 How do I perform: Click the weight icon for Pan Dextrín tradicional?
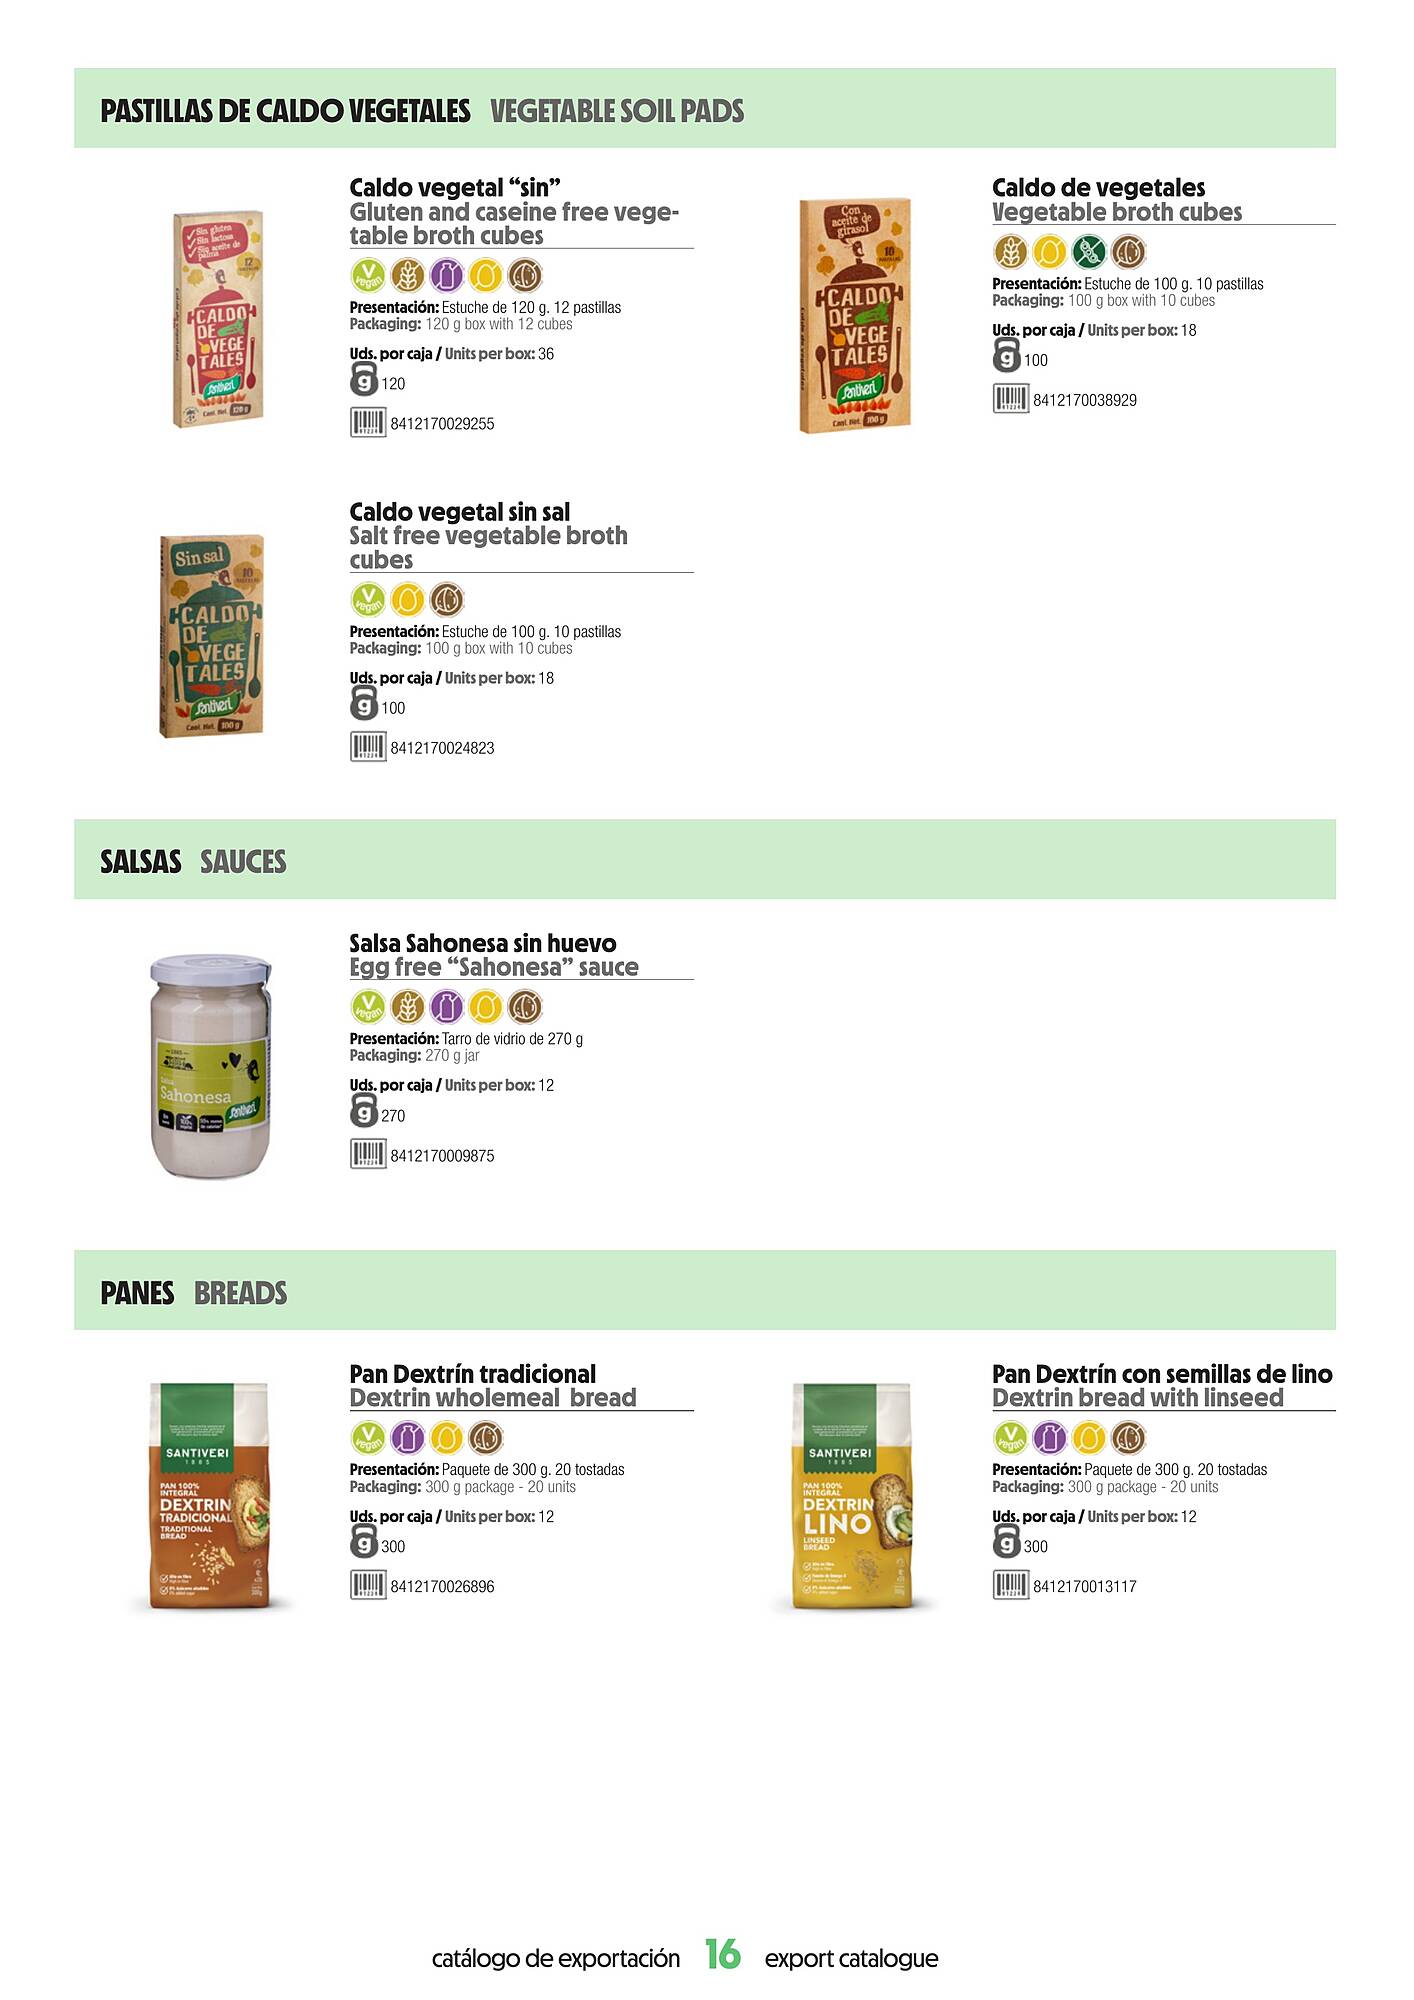364,1543
